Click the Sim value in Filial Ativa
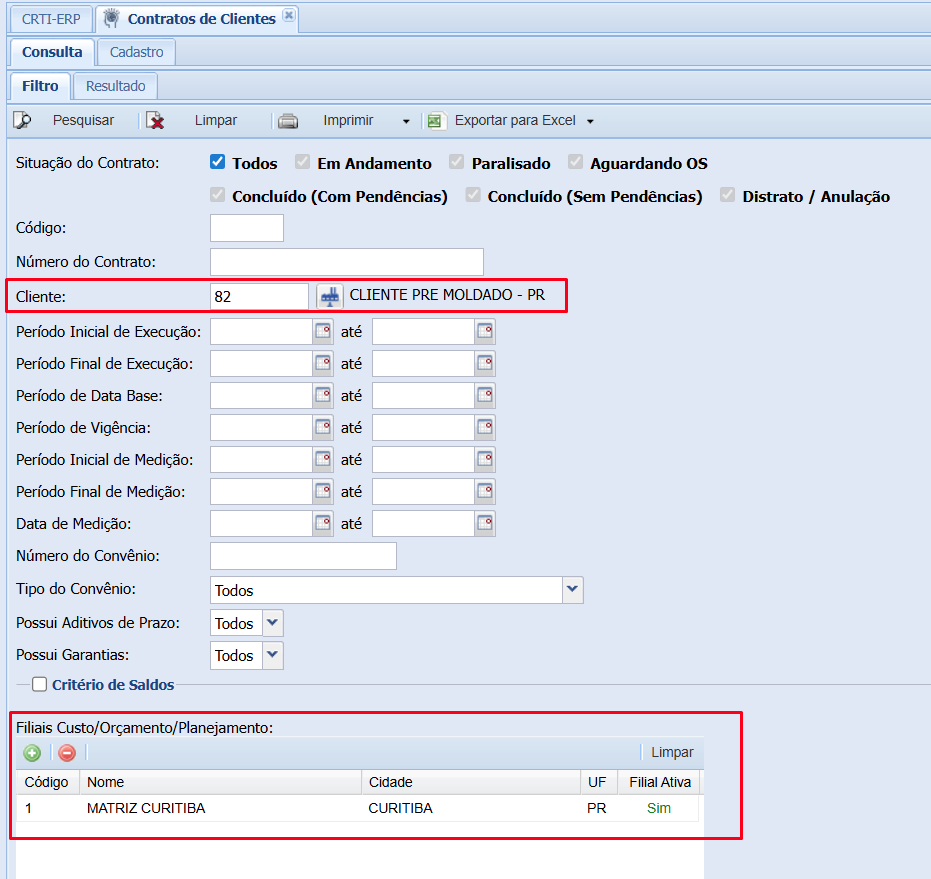Viewport: 931px width, 879px height. [659, 808]
